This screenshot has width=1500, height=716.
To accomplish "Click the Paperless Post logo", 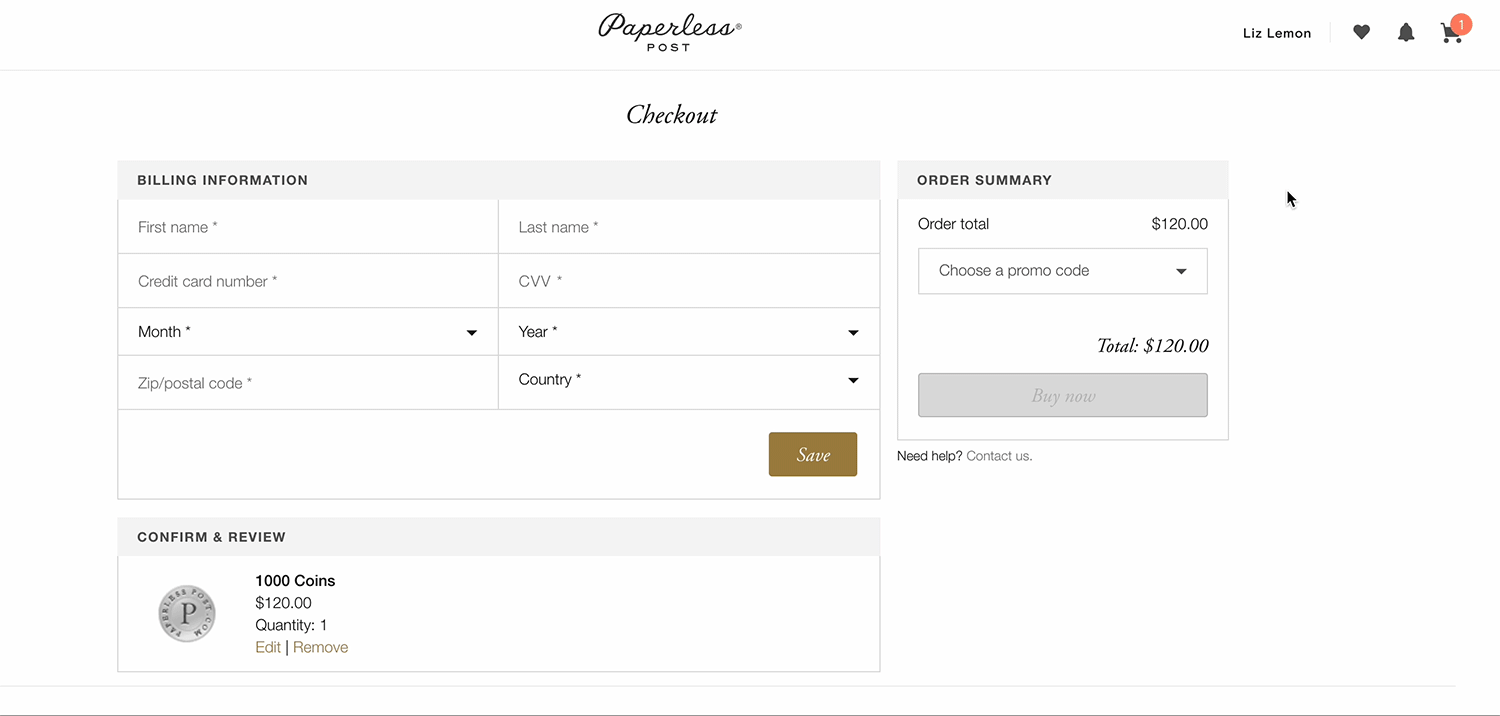I will coord(668,31).
